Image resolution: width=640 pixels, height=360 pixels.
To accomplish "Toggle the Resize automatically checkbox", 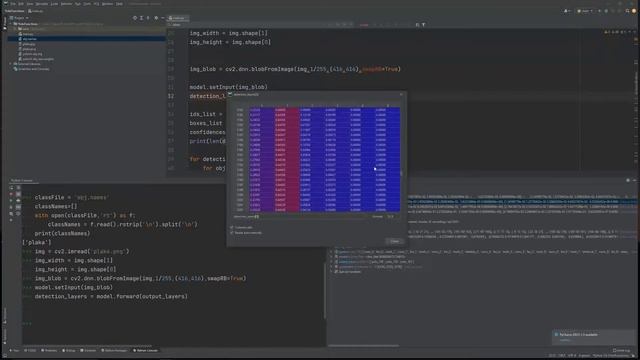I will (232, 233).
